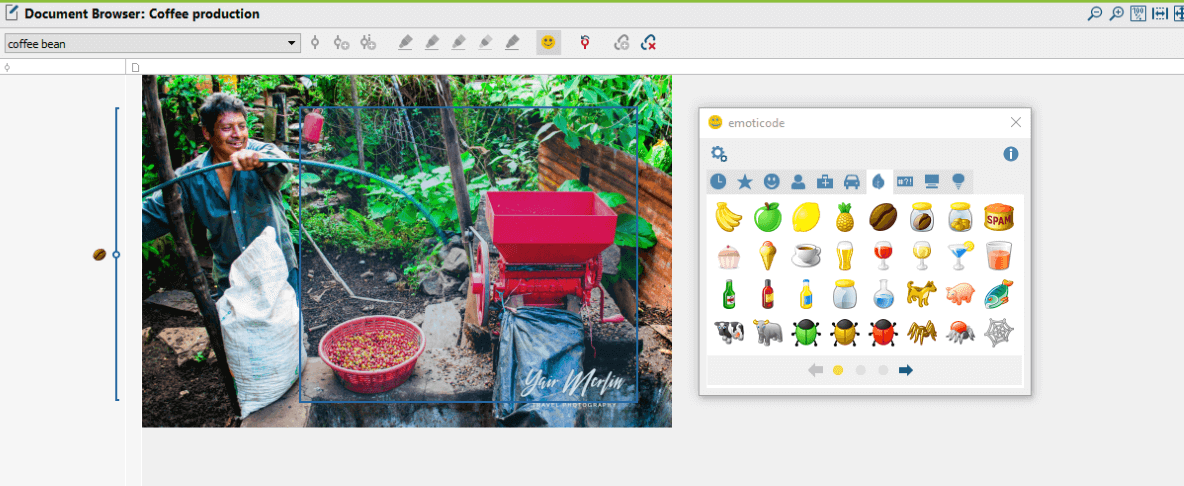Choose the blue cocktail emoticon

click(960, 257)
